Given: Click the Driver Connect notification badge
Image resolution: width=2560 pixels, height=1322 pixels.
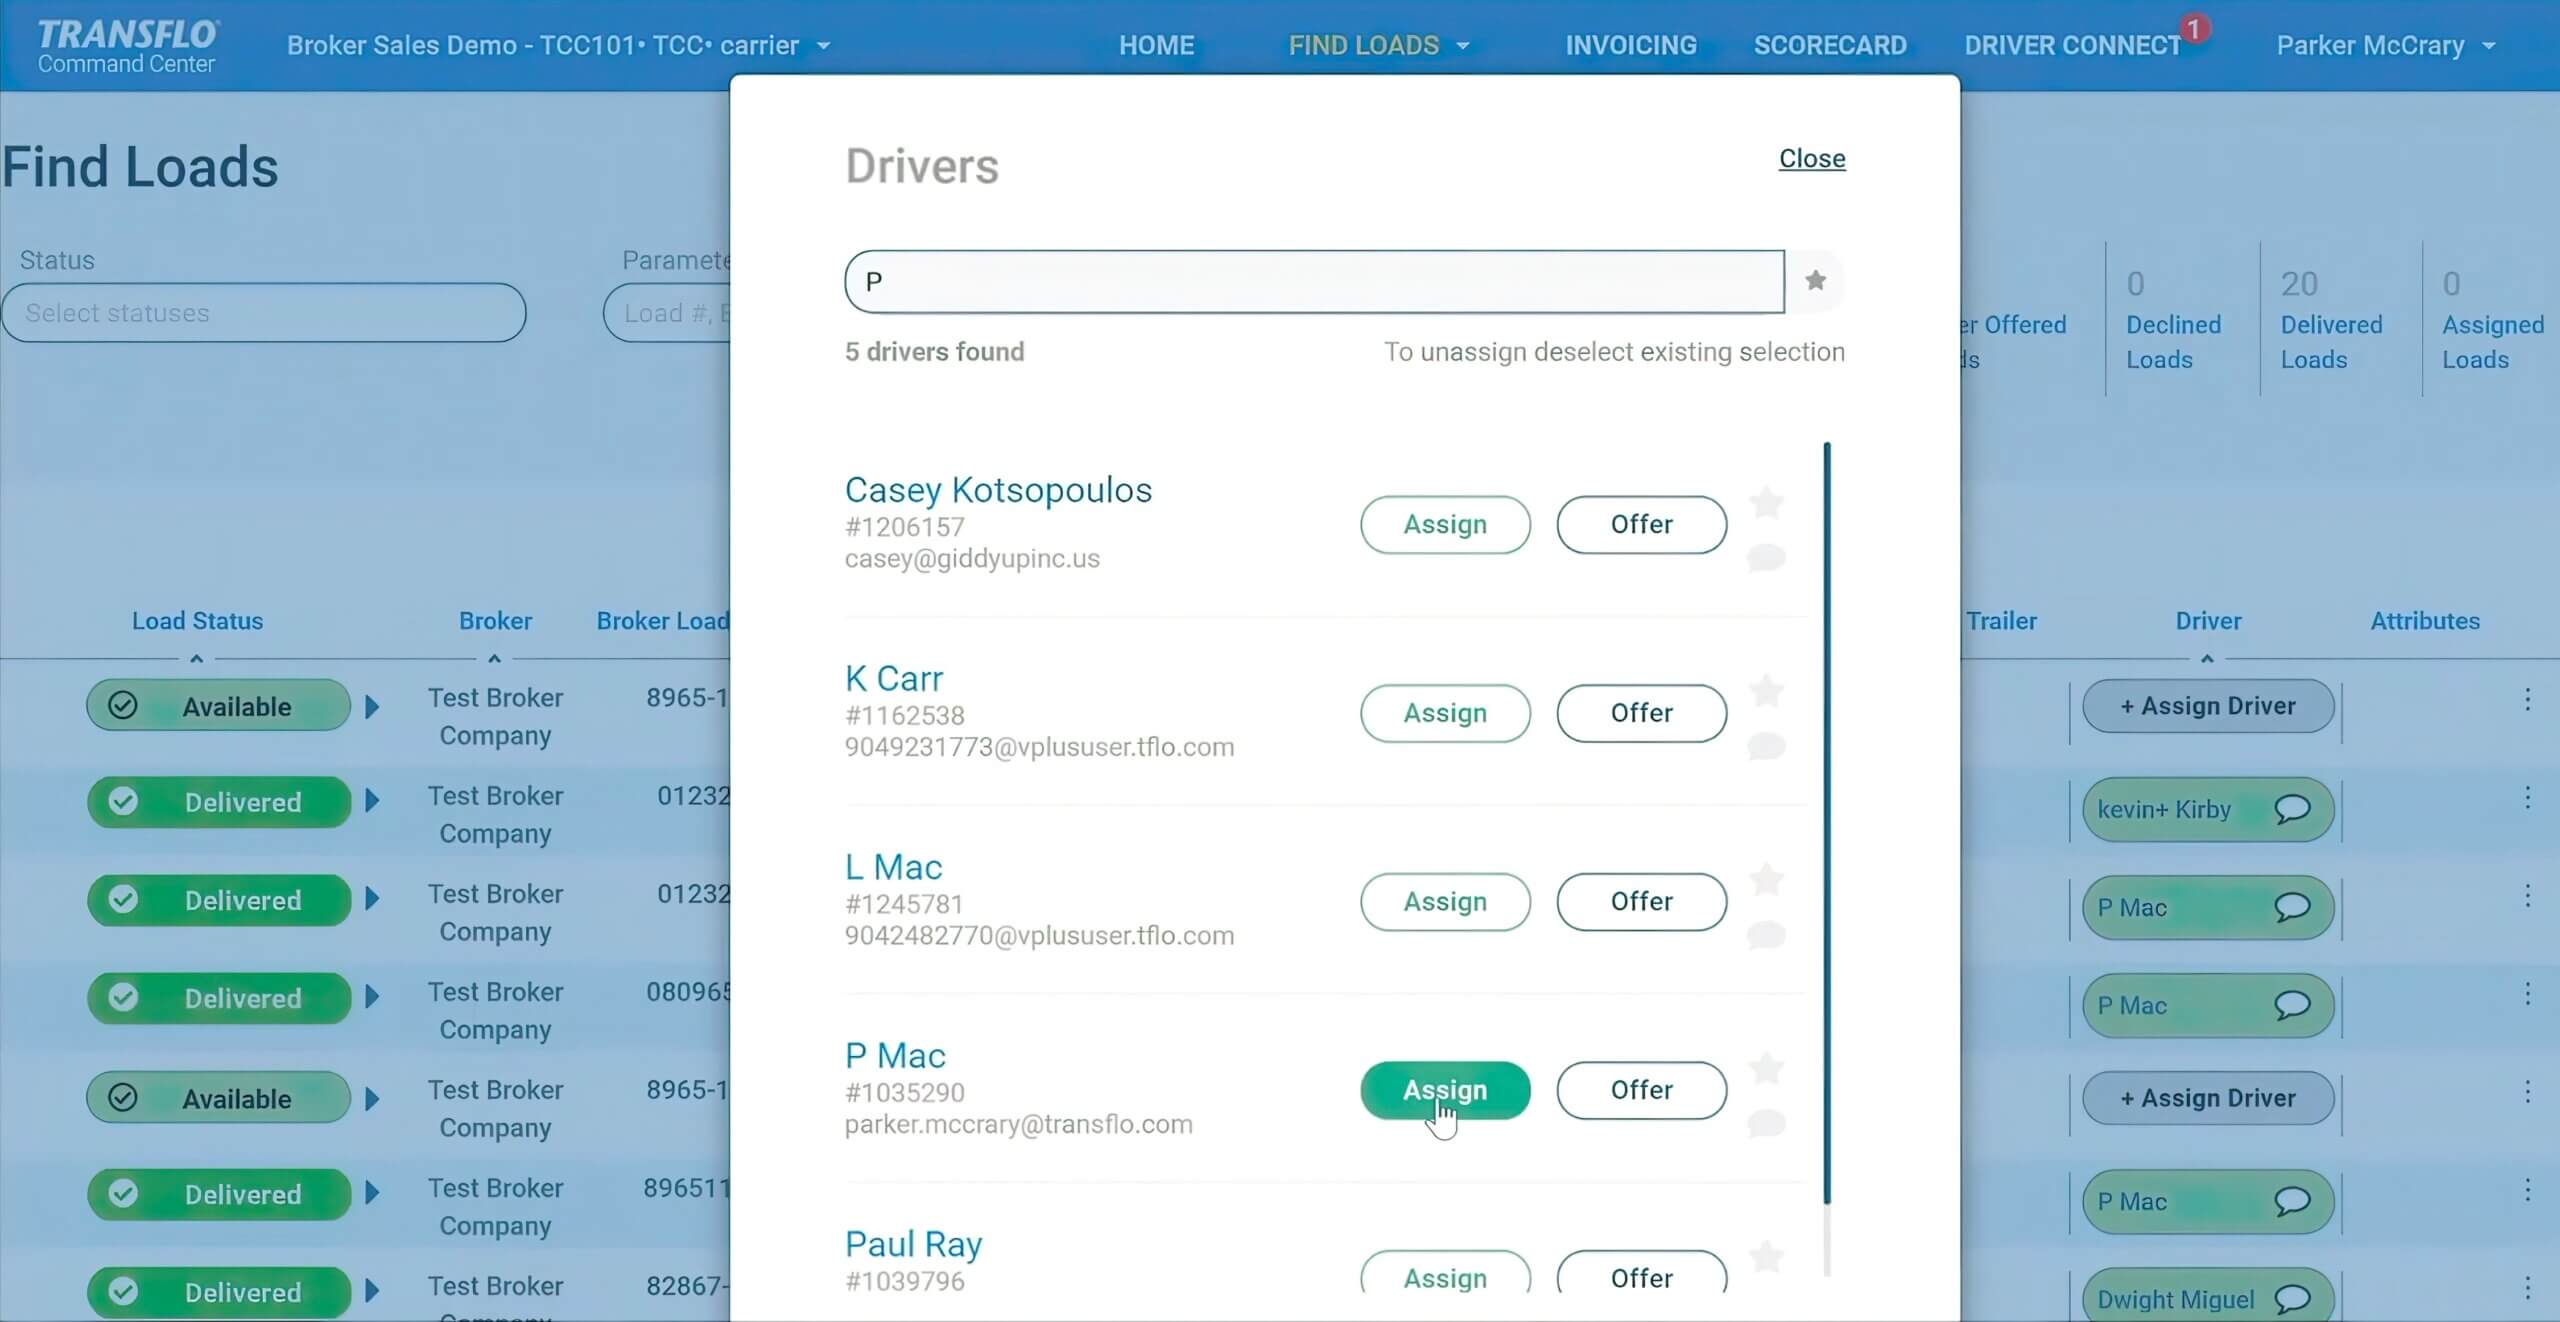Looking at the screenshot, I should [2194, 29].
